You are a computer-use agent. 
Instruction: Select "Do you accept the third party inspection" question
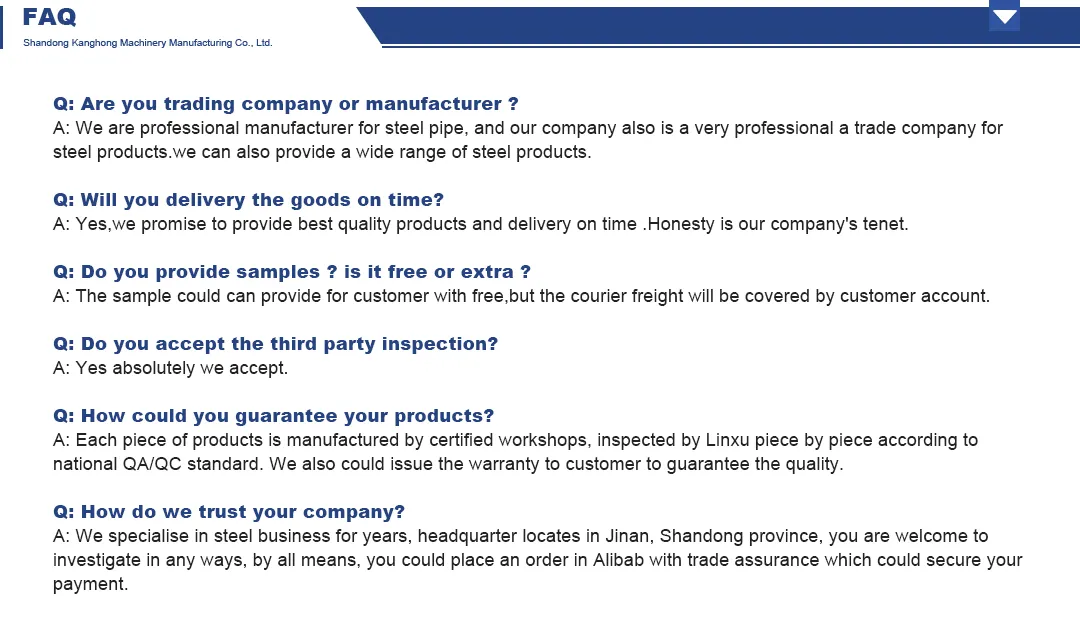tap(275, 344)
